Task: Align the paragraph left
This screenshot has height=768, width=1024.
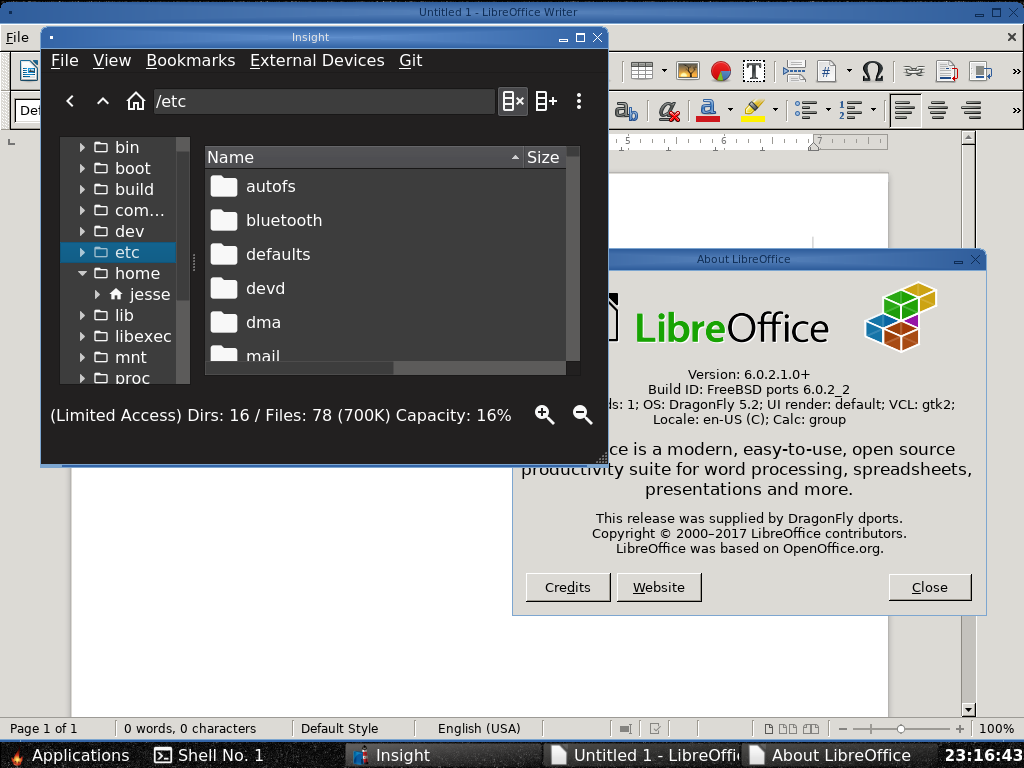Action: tap(904, 110)
